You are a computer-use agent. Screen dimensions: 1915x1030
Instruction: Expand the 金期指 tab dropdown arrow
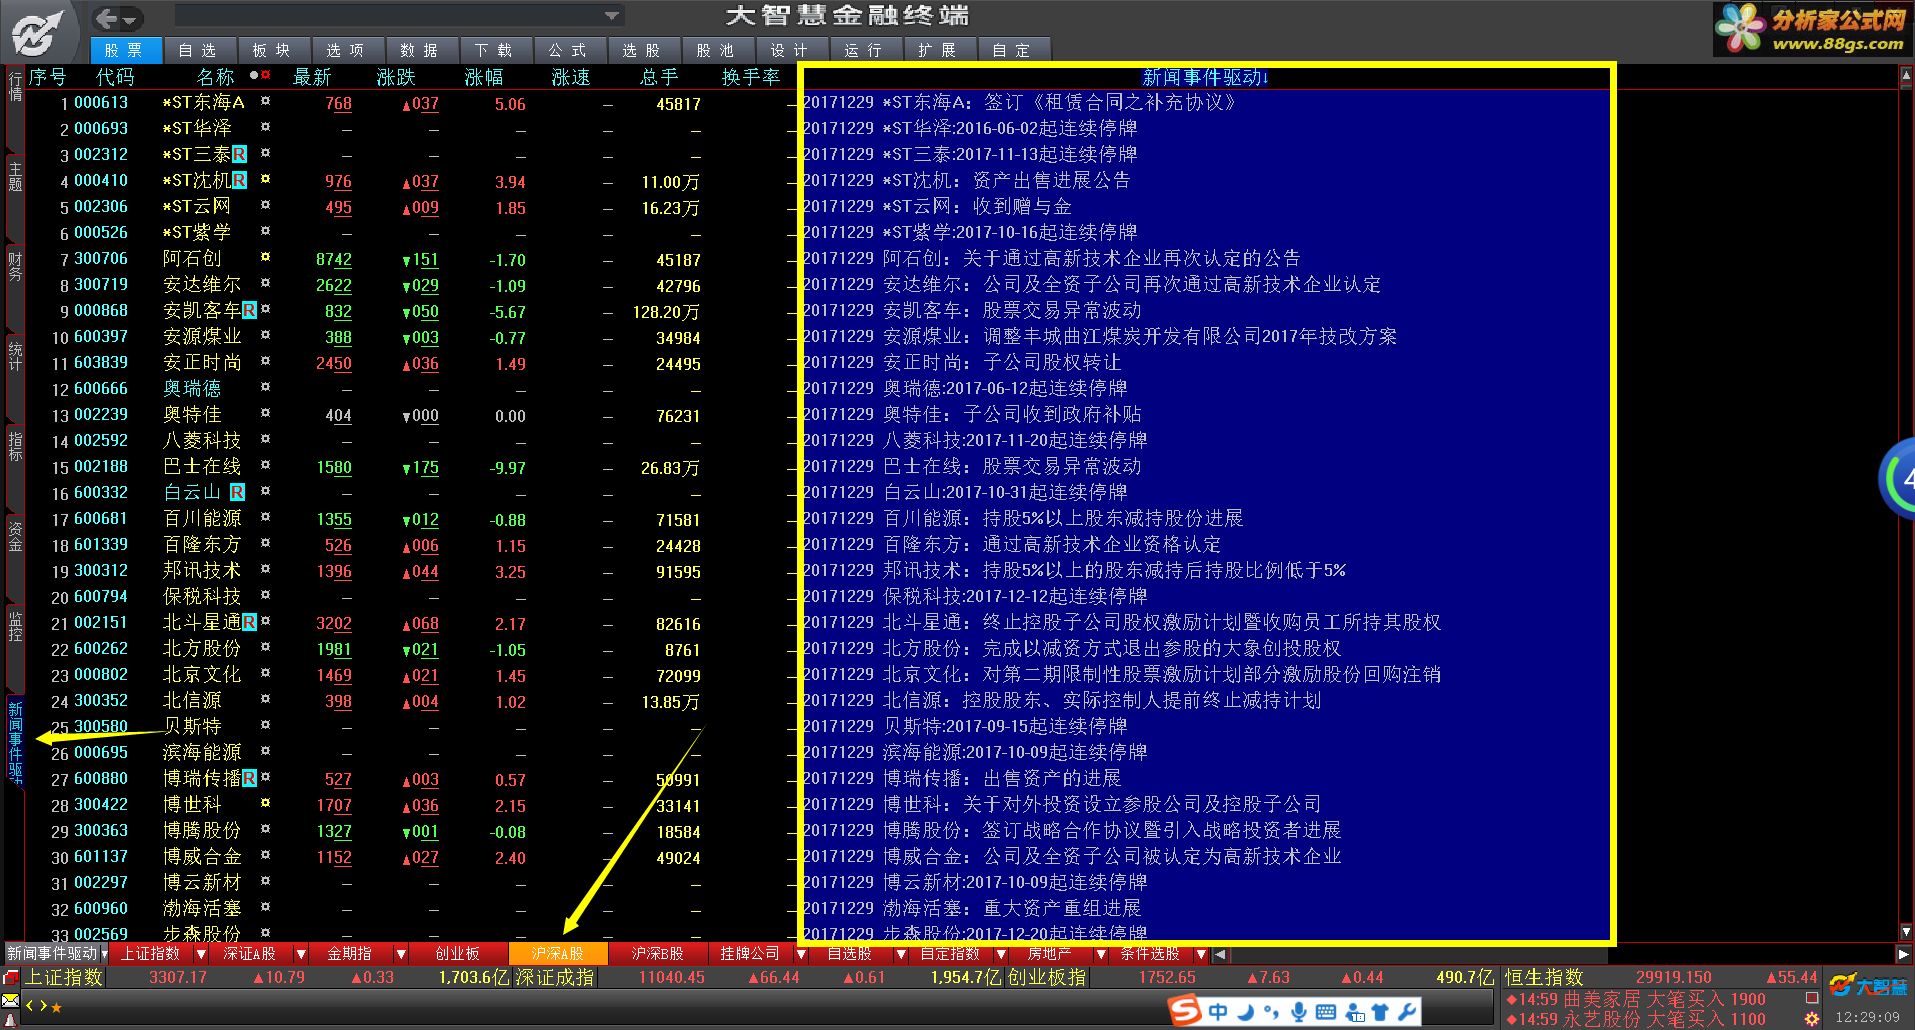401,954
